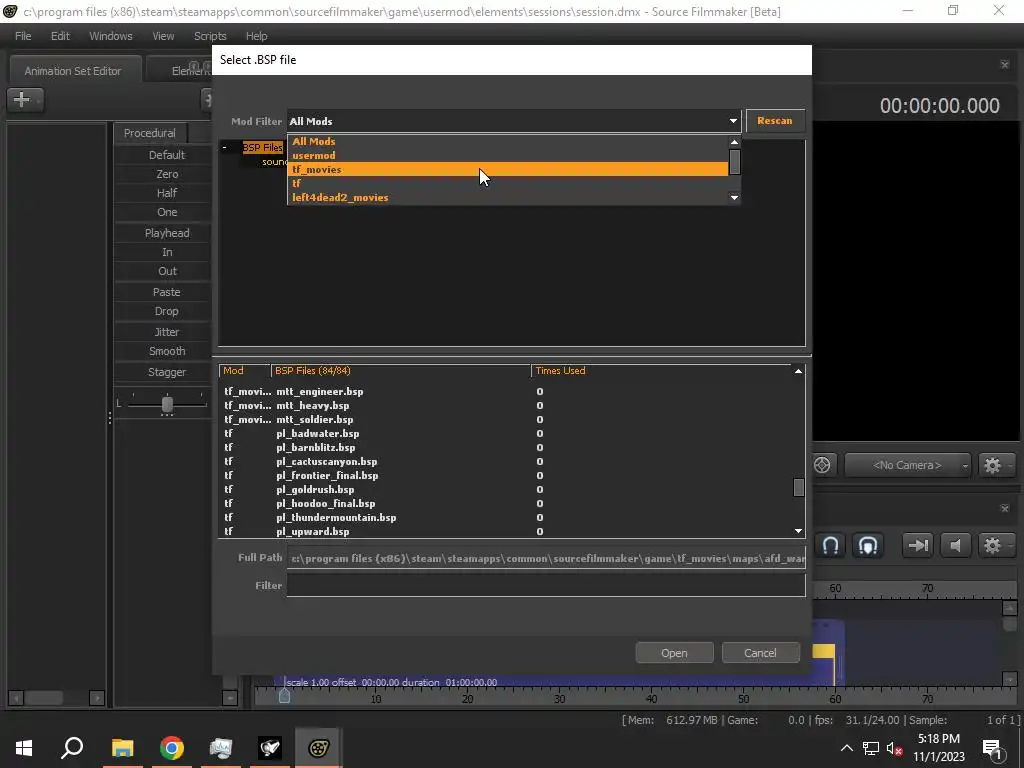The image size is (1024, 768).
Task: Apply the Playhead preset
Action: [167, 232]
